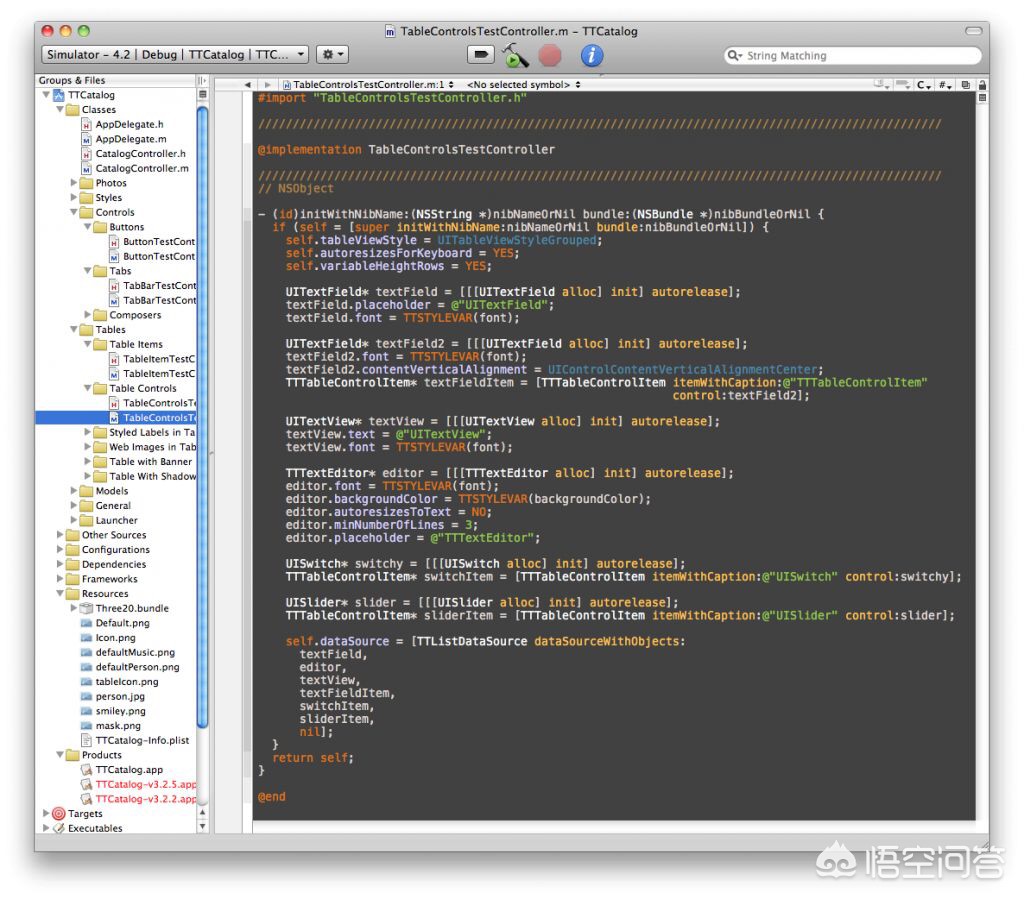The width and height of the screenshot is (1024, 899).
Task: Expand the Configurations group
Action: pos(60,550)
